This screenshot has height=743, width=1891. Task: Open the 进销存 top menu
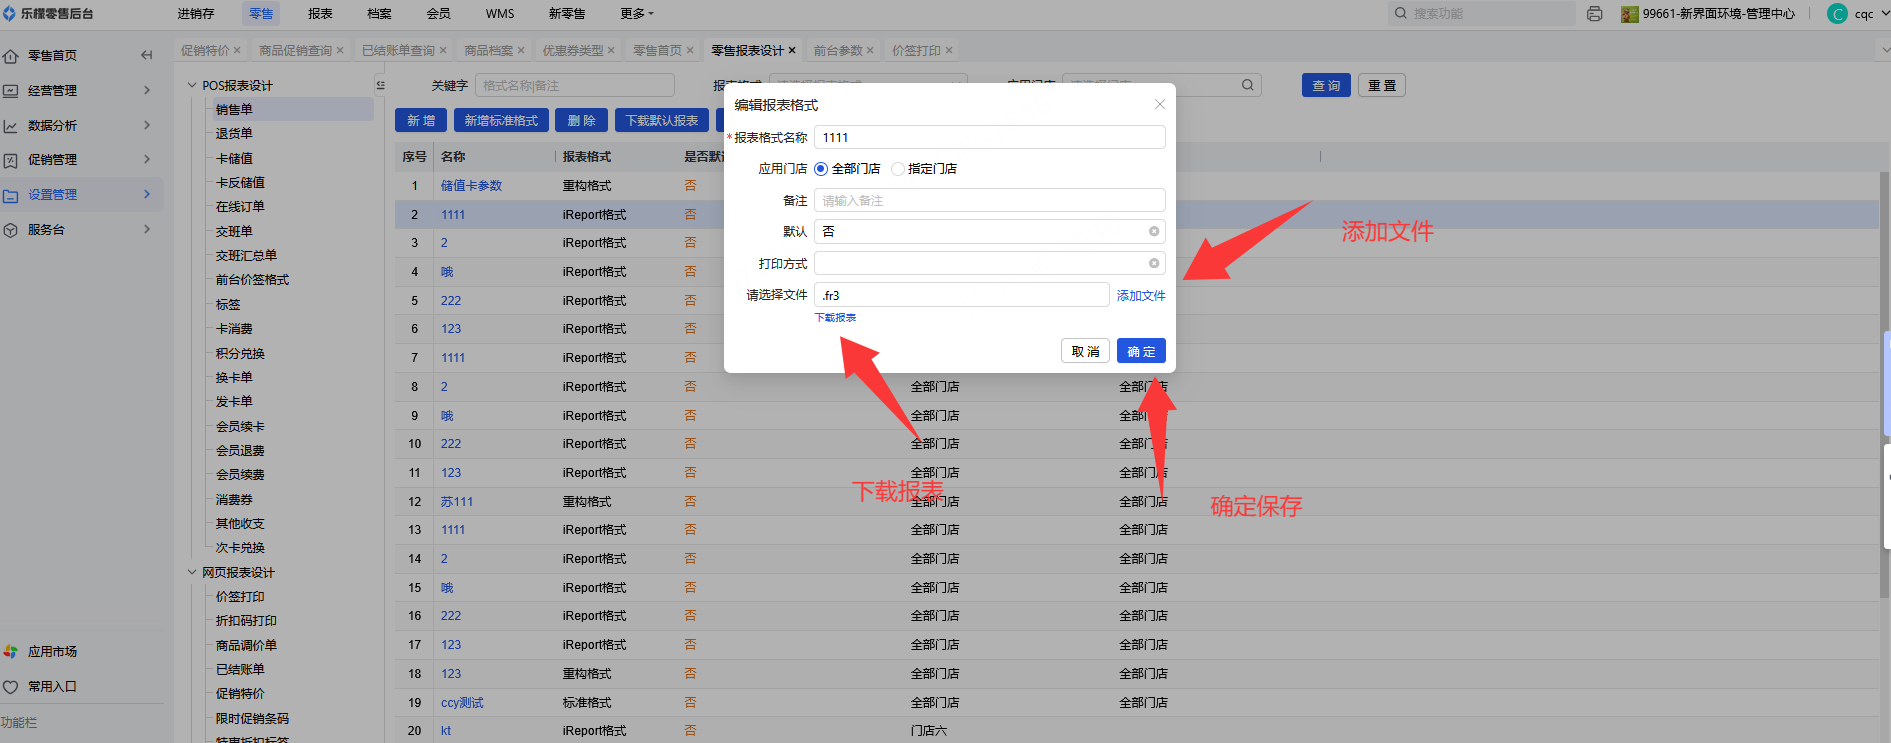tap(196, 14)
